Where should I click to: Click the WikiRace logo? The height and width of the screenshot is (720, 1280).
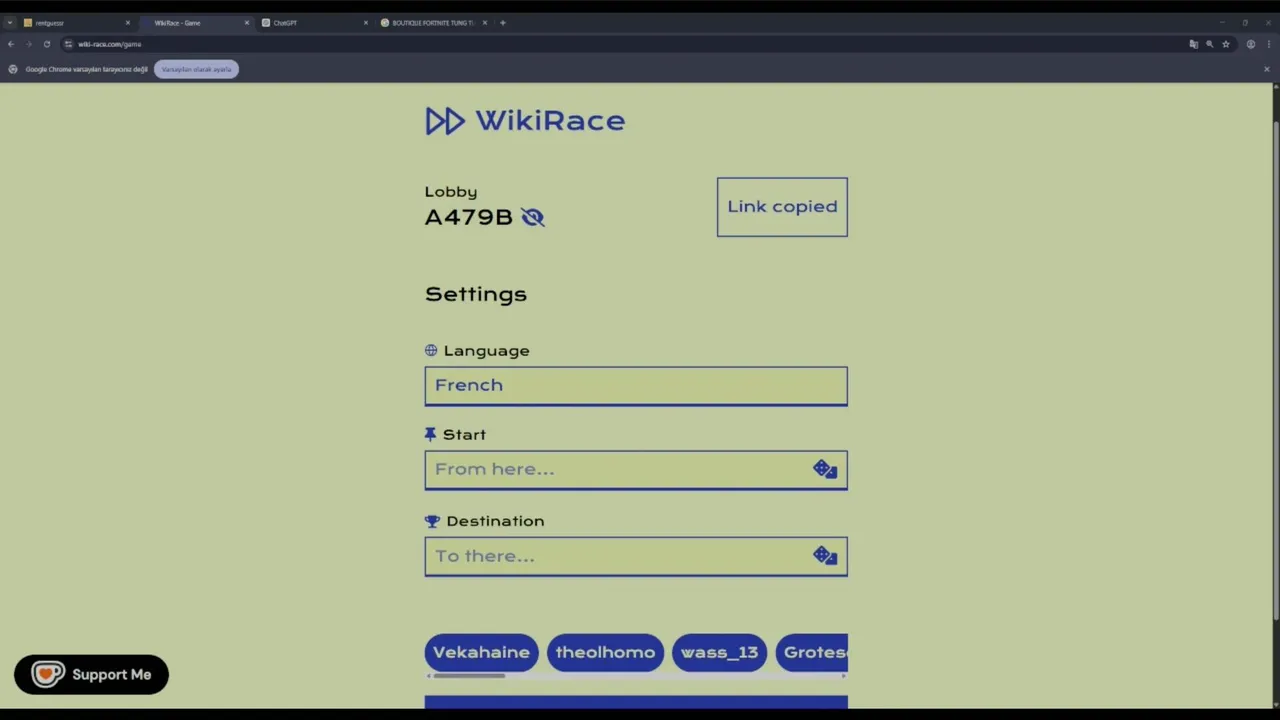pyautogui.click(x=525, y=121)
